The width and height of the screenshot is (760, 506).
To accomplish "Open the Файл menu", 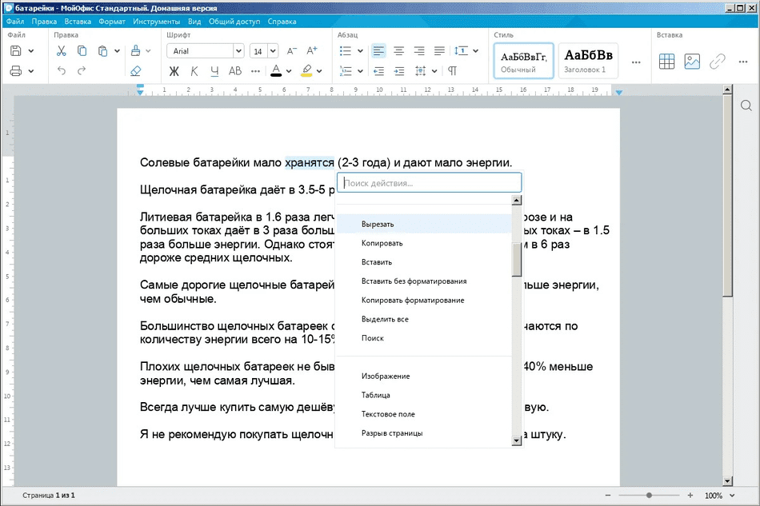I will click(15, 21).
